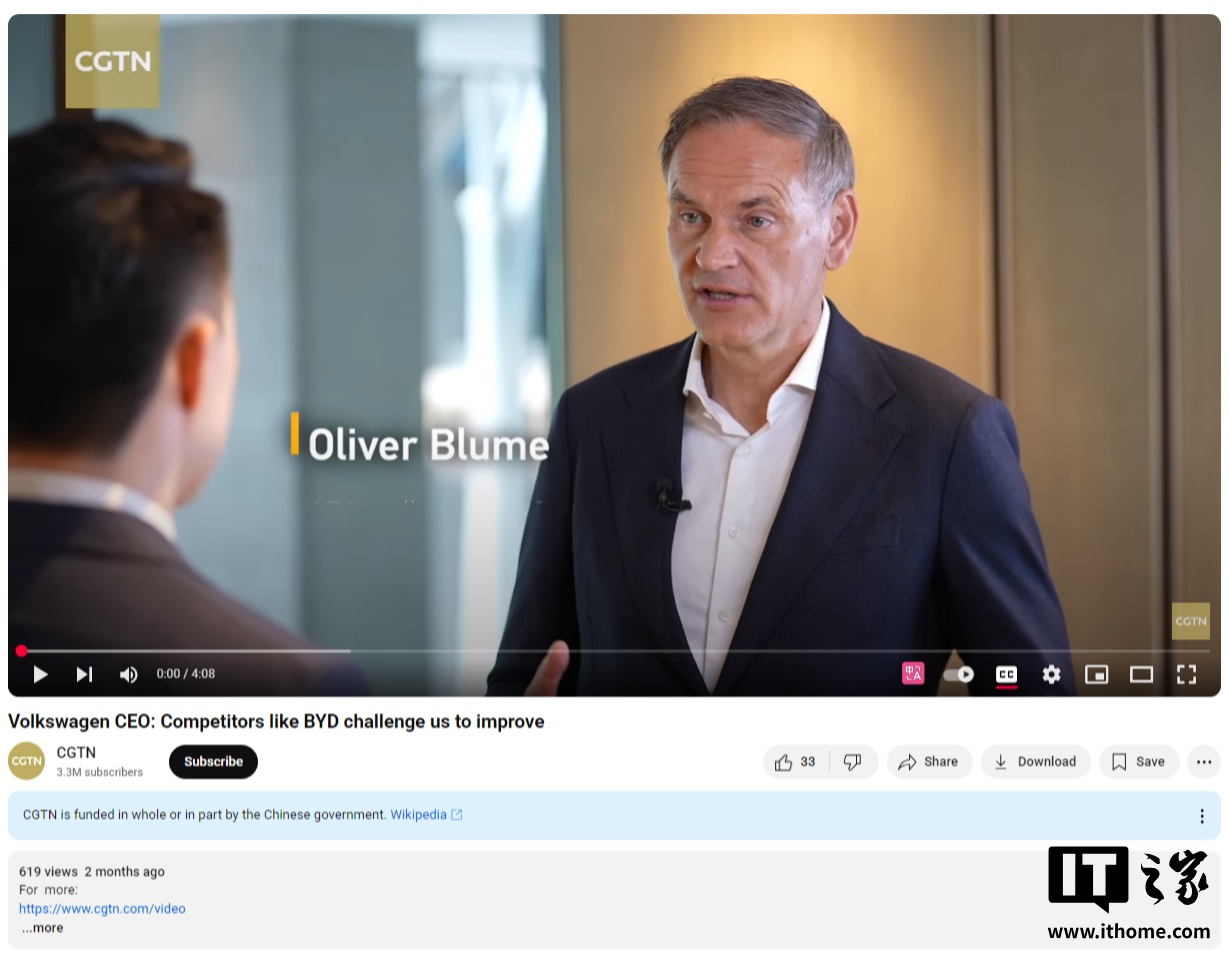Viewport: 1229px width, 955px height.
Task: Subscribe to the CGTN channel
Action: pyautogui.click(x=213, y=762)
